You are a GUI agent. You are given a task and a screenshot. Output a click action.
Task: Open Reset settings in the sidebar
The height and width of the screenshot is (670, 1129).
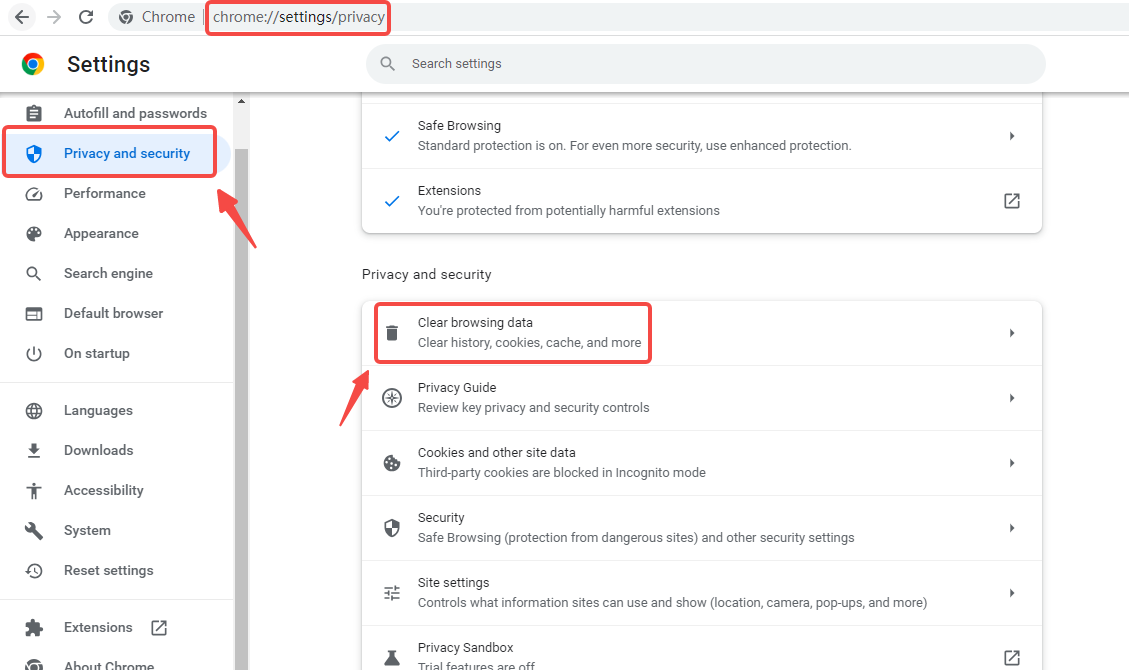pyautogui.click(x=108, y=570)
